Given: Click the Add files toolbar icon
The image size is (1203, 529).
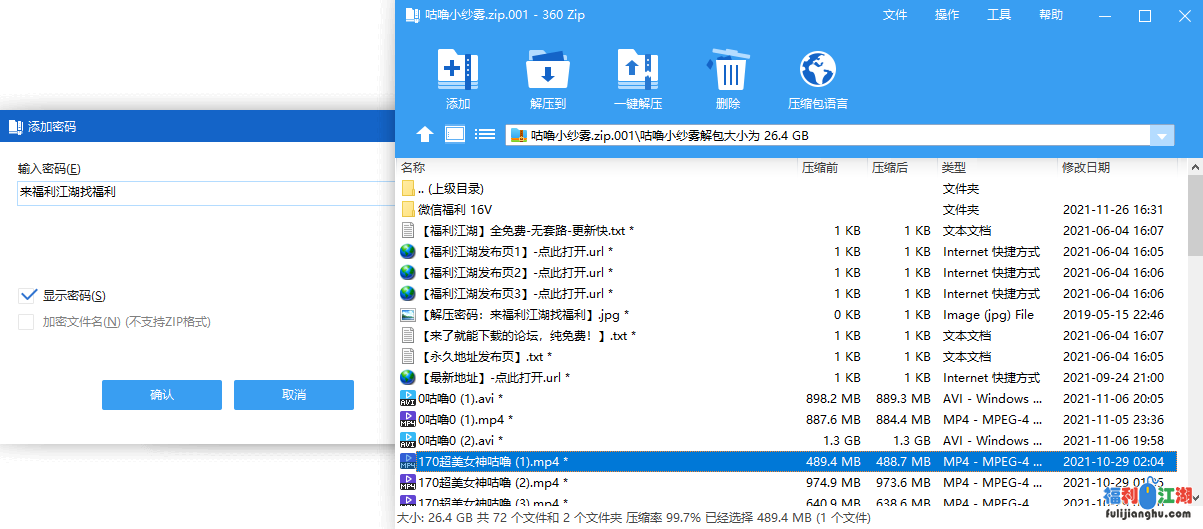Looking at the screenshot, I should [x=458, y=72].
